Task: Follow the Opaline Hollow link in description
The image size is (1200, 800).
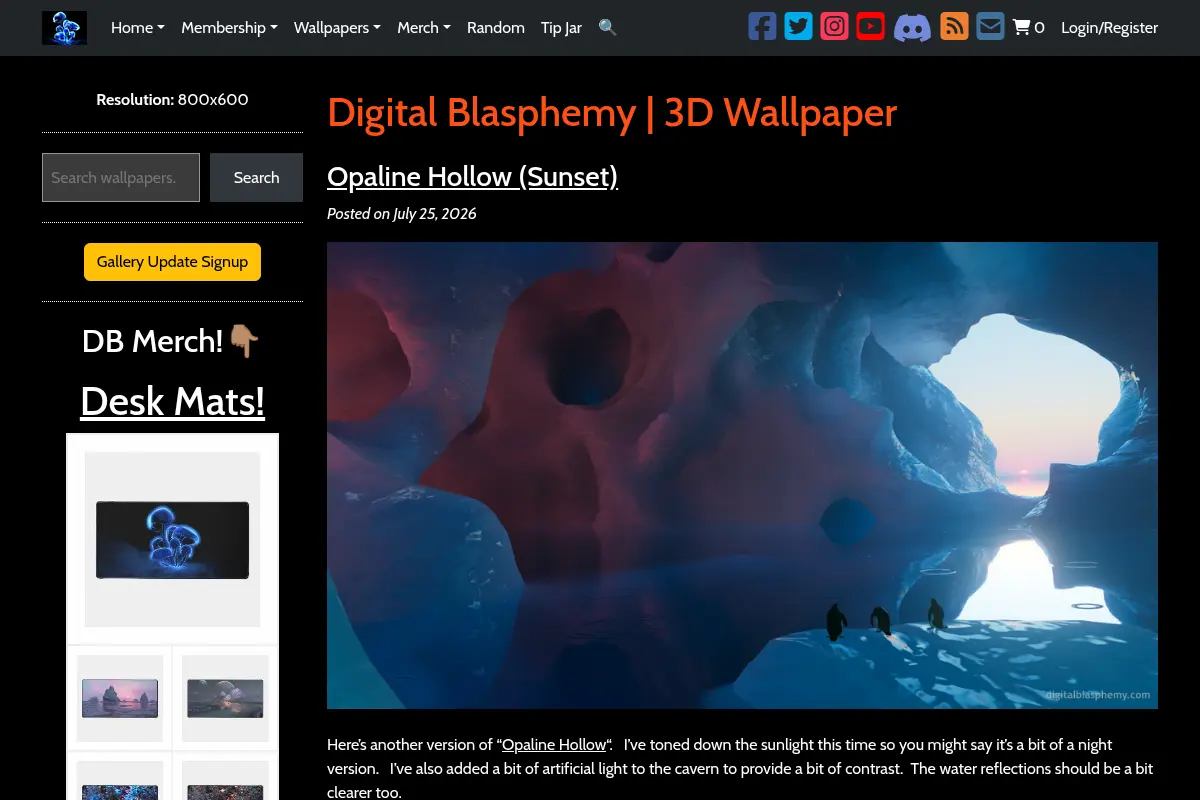Action: click(554, 745)
